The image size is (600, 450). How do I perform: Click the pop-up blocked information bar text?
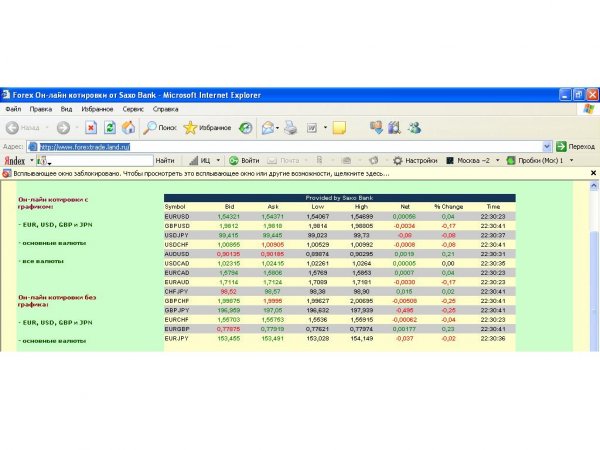coord(201,174)
